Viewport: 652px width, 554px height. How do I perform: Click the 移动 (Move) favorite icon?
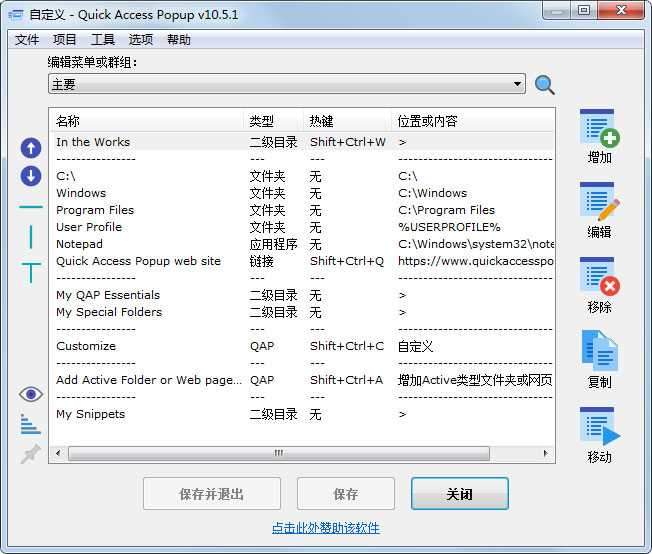(x=599, y=428)
